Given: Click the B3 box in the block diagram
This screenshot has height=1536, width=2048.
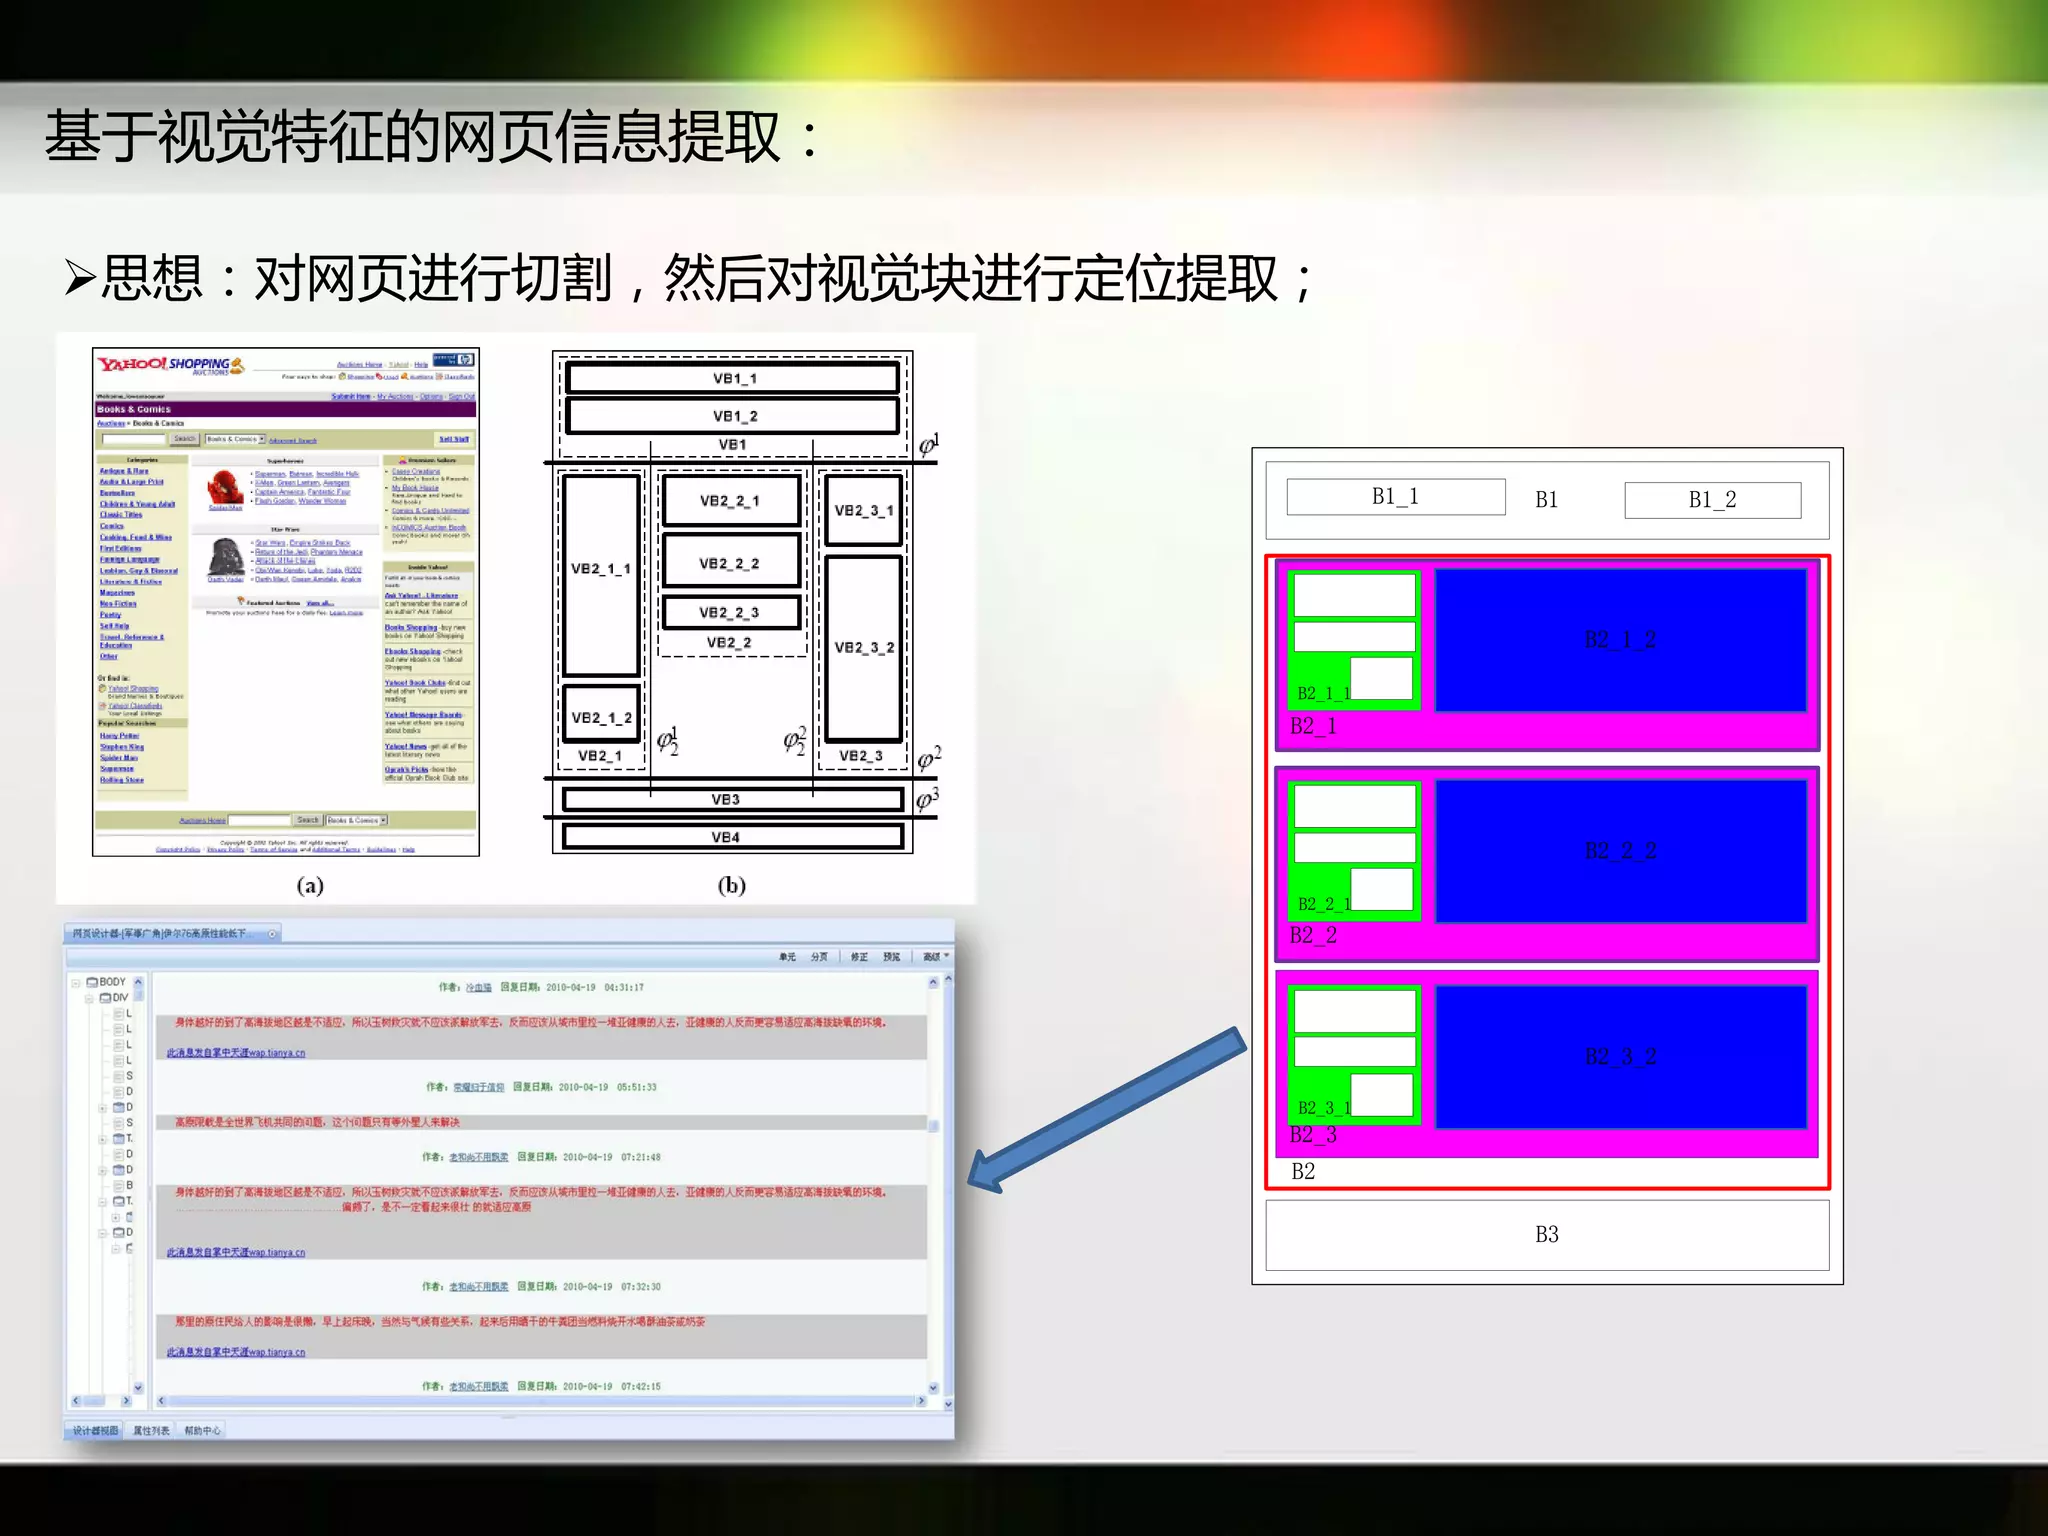Looking at the screenshot, I should click(x=1547, y=1235).
